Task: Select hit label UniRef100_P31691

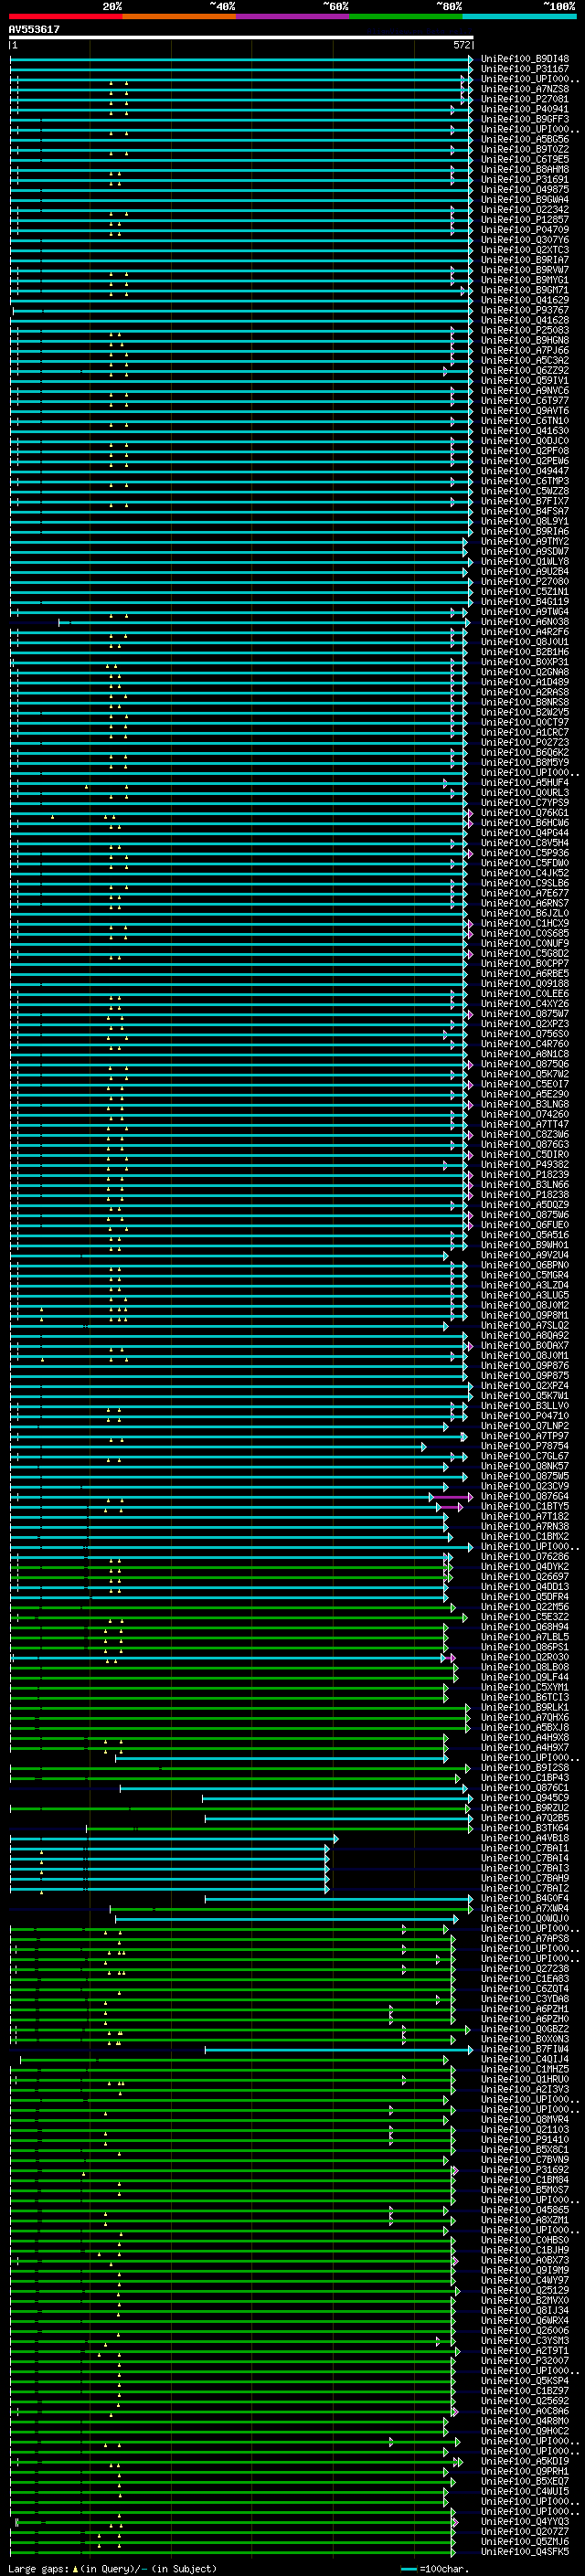Action: point(525,179)
